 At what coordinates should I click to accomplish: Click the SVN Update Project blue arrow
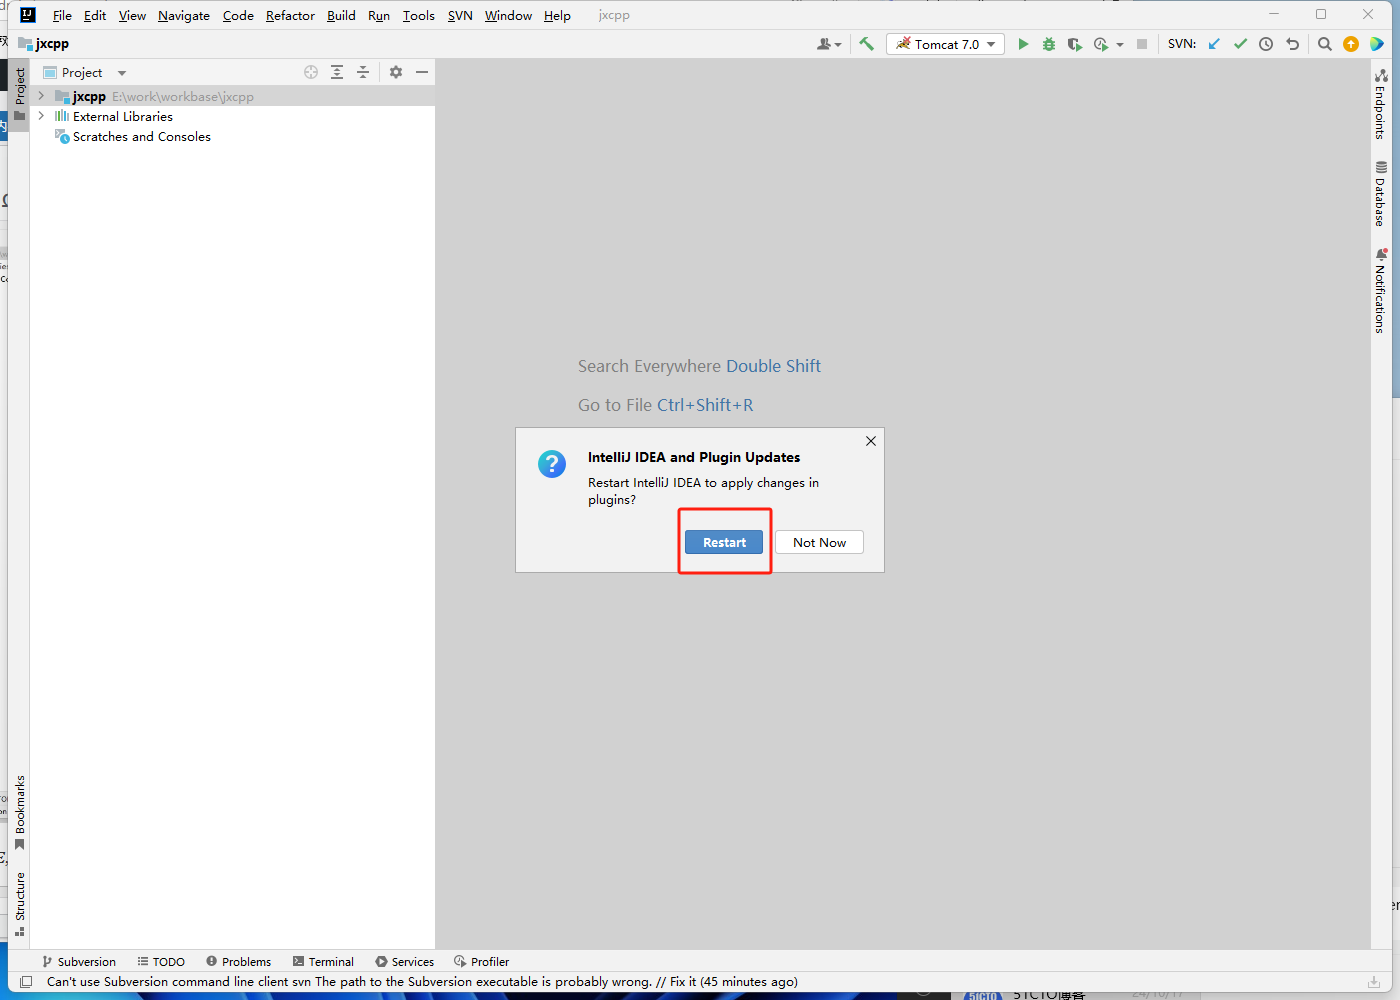tap(1214, 44)
